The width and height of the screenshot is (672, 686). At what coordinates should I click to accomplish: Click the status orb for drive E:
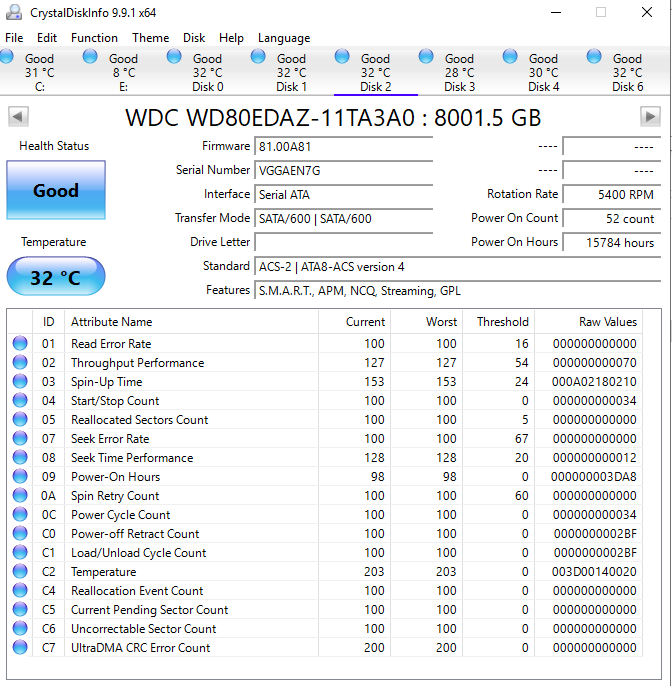tap(90, 56)
